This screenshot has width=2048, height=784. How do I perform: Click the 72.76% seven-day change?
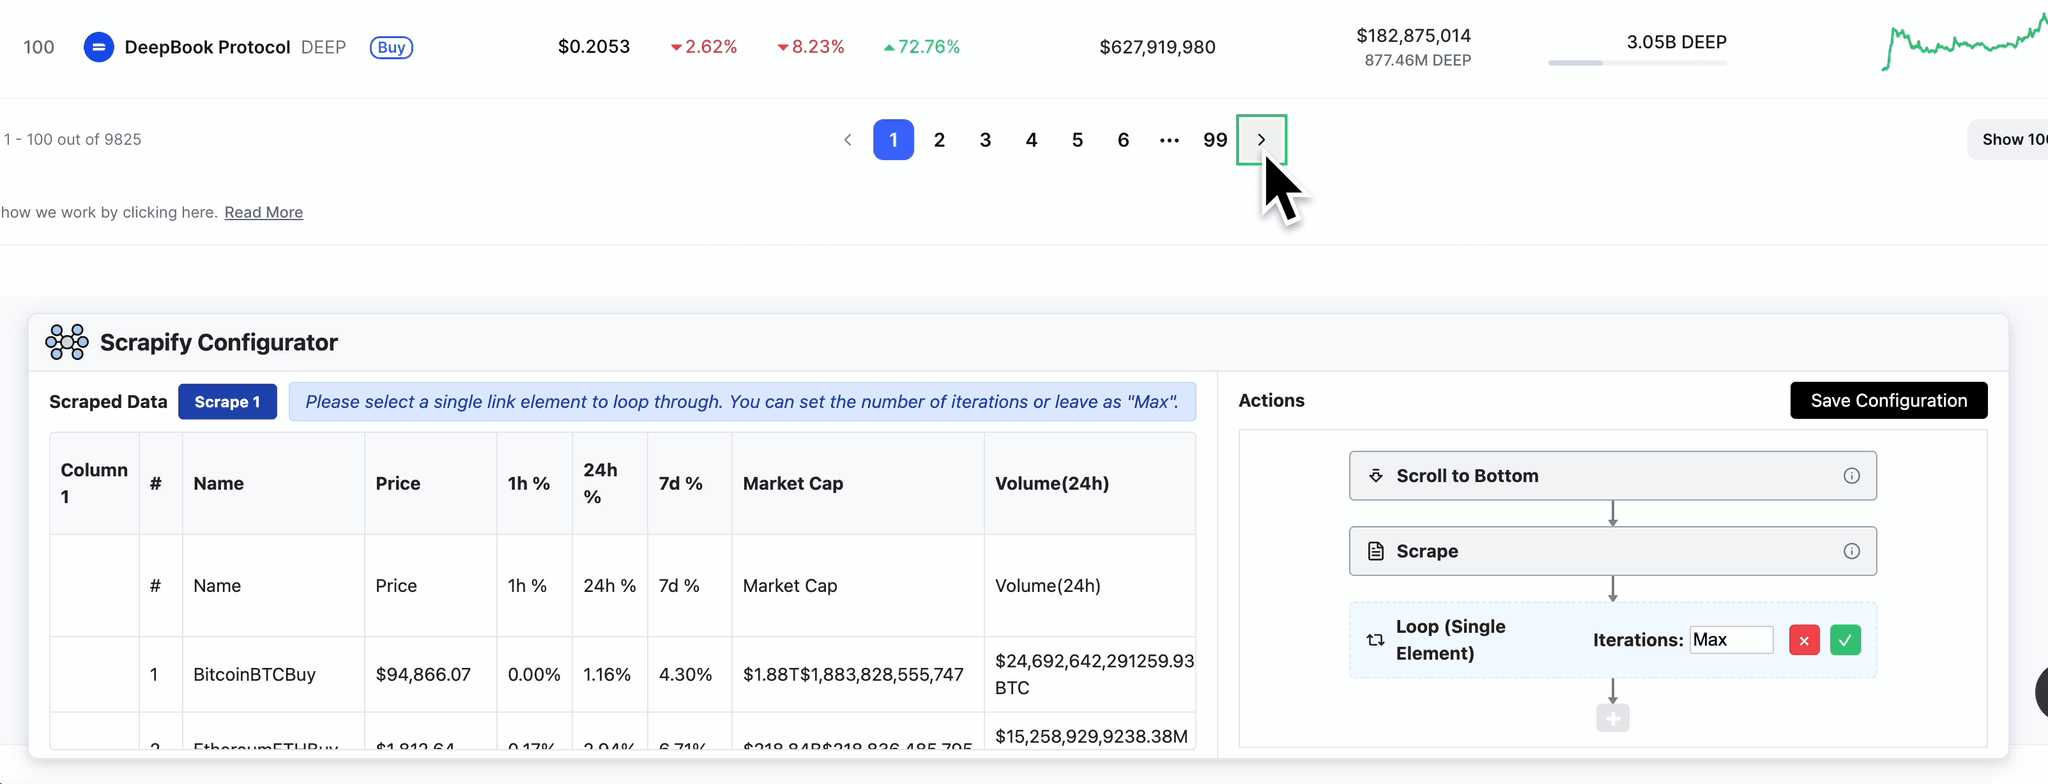pyautogui.click(x=922, y=47)
